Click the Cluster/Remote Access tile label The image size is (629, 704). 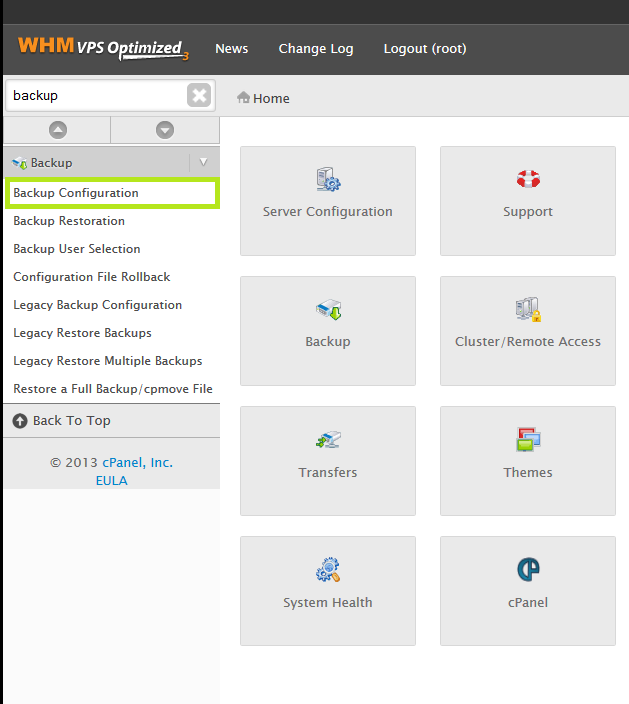[528, 342]
